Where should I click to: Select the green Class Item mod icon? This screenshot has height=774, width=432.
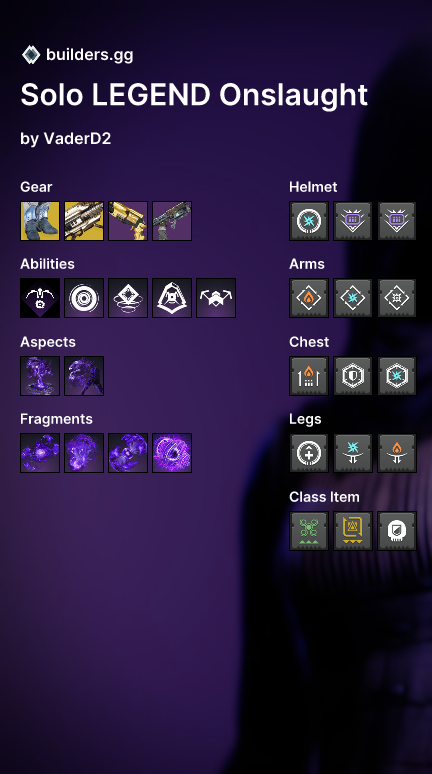(x=309, y=531)
